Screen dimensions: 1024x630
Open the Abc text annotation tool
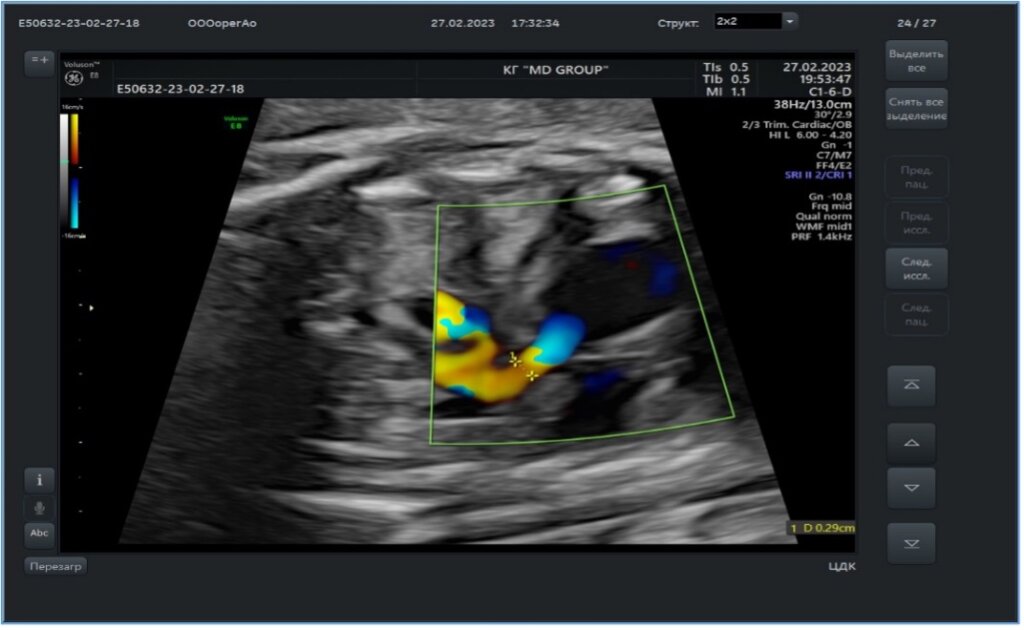pyautogui.click(x=39, y=534)
